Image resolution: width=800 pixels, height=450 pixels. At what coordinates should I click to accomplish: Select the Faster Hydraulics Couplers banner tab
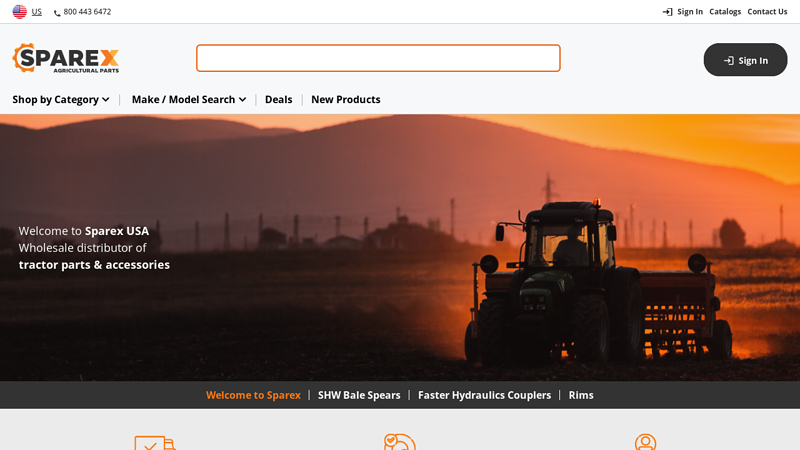pyautogui.click(x=484, y=395)
